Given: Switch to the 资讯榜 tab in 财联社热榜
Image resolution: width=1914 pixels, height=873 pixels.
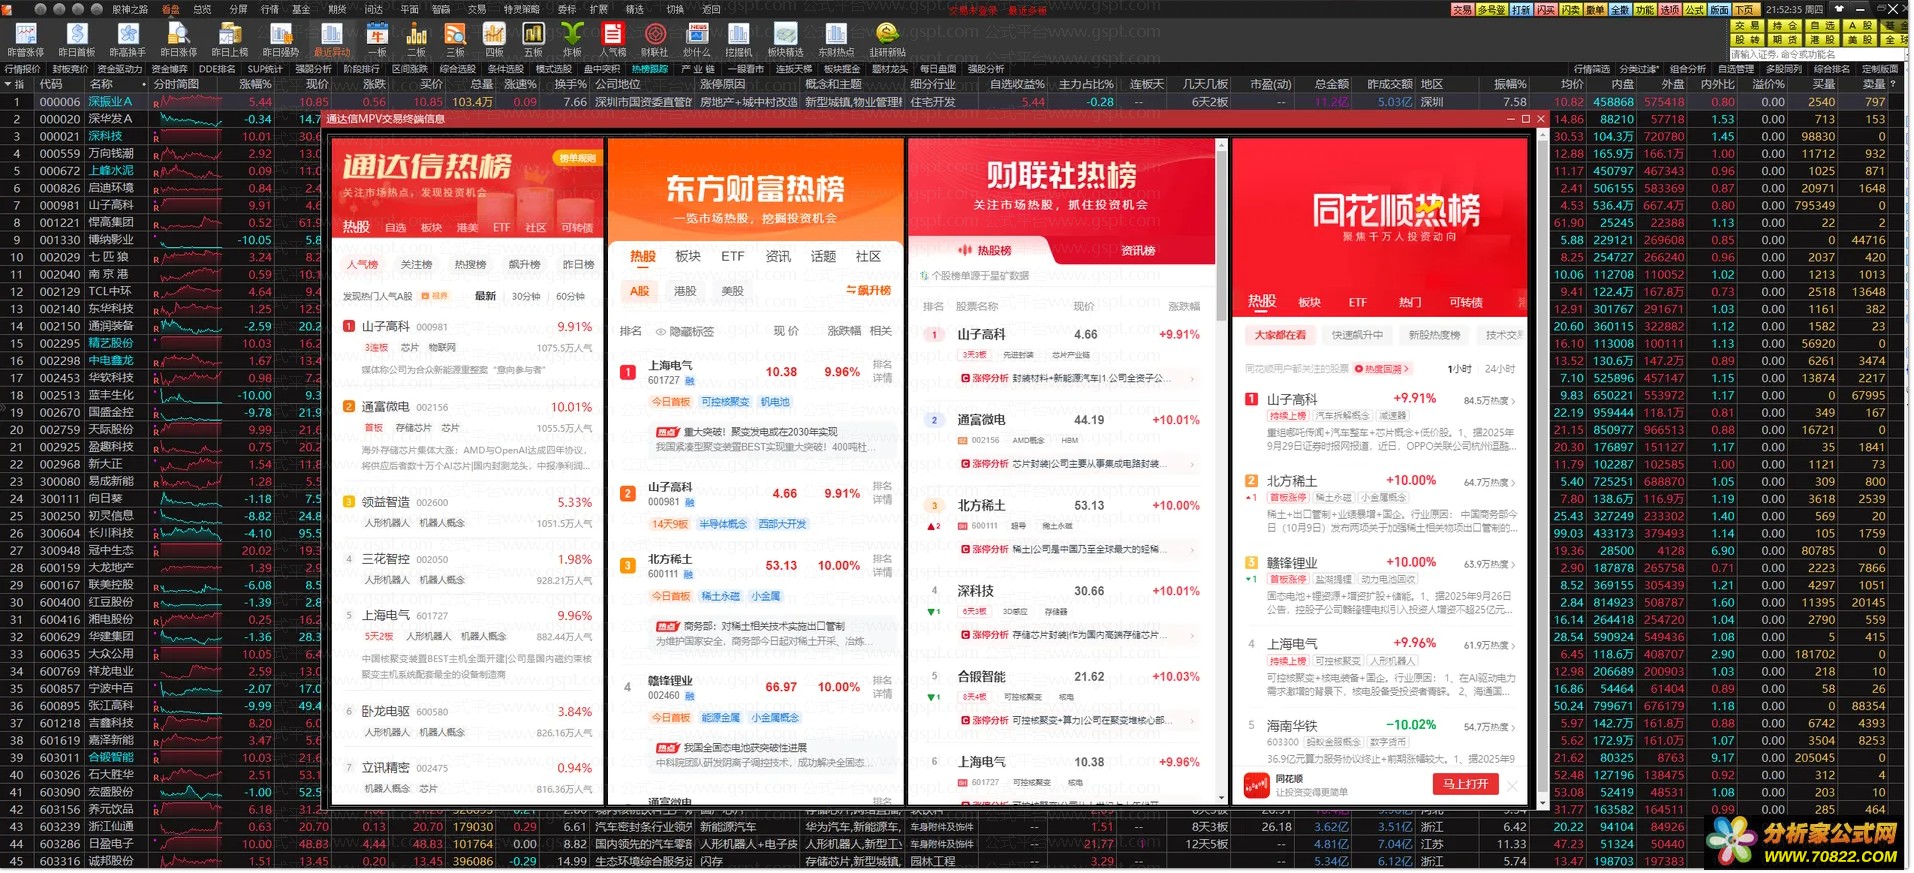Looking at the screenshot, I should pyautogui.click(x=1137, y=250).
